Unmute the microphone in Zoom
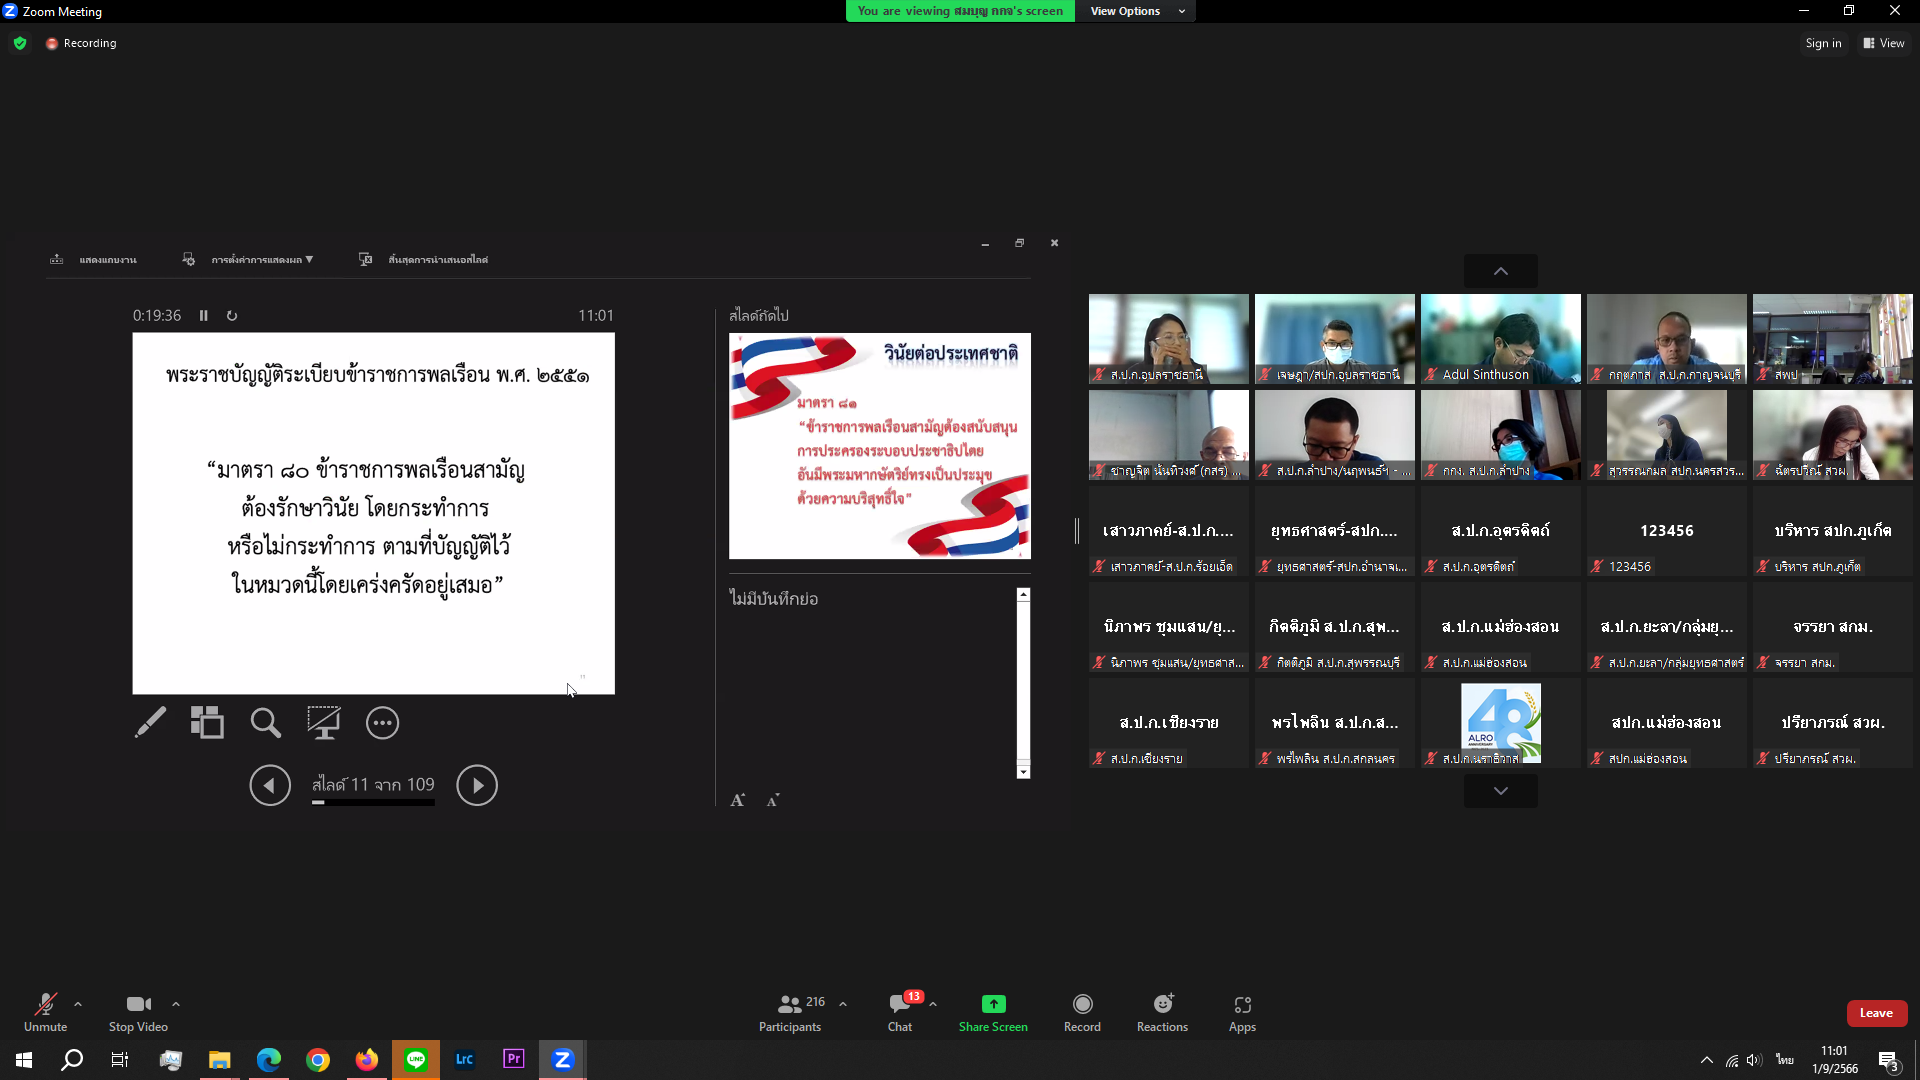 pos(45,1012)
